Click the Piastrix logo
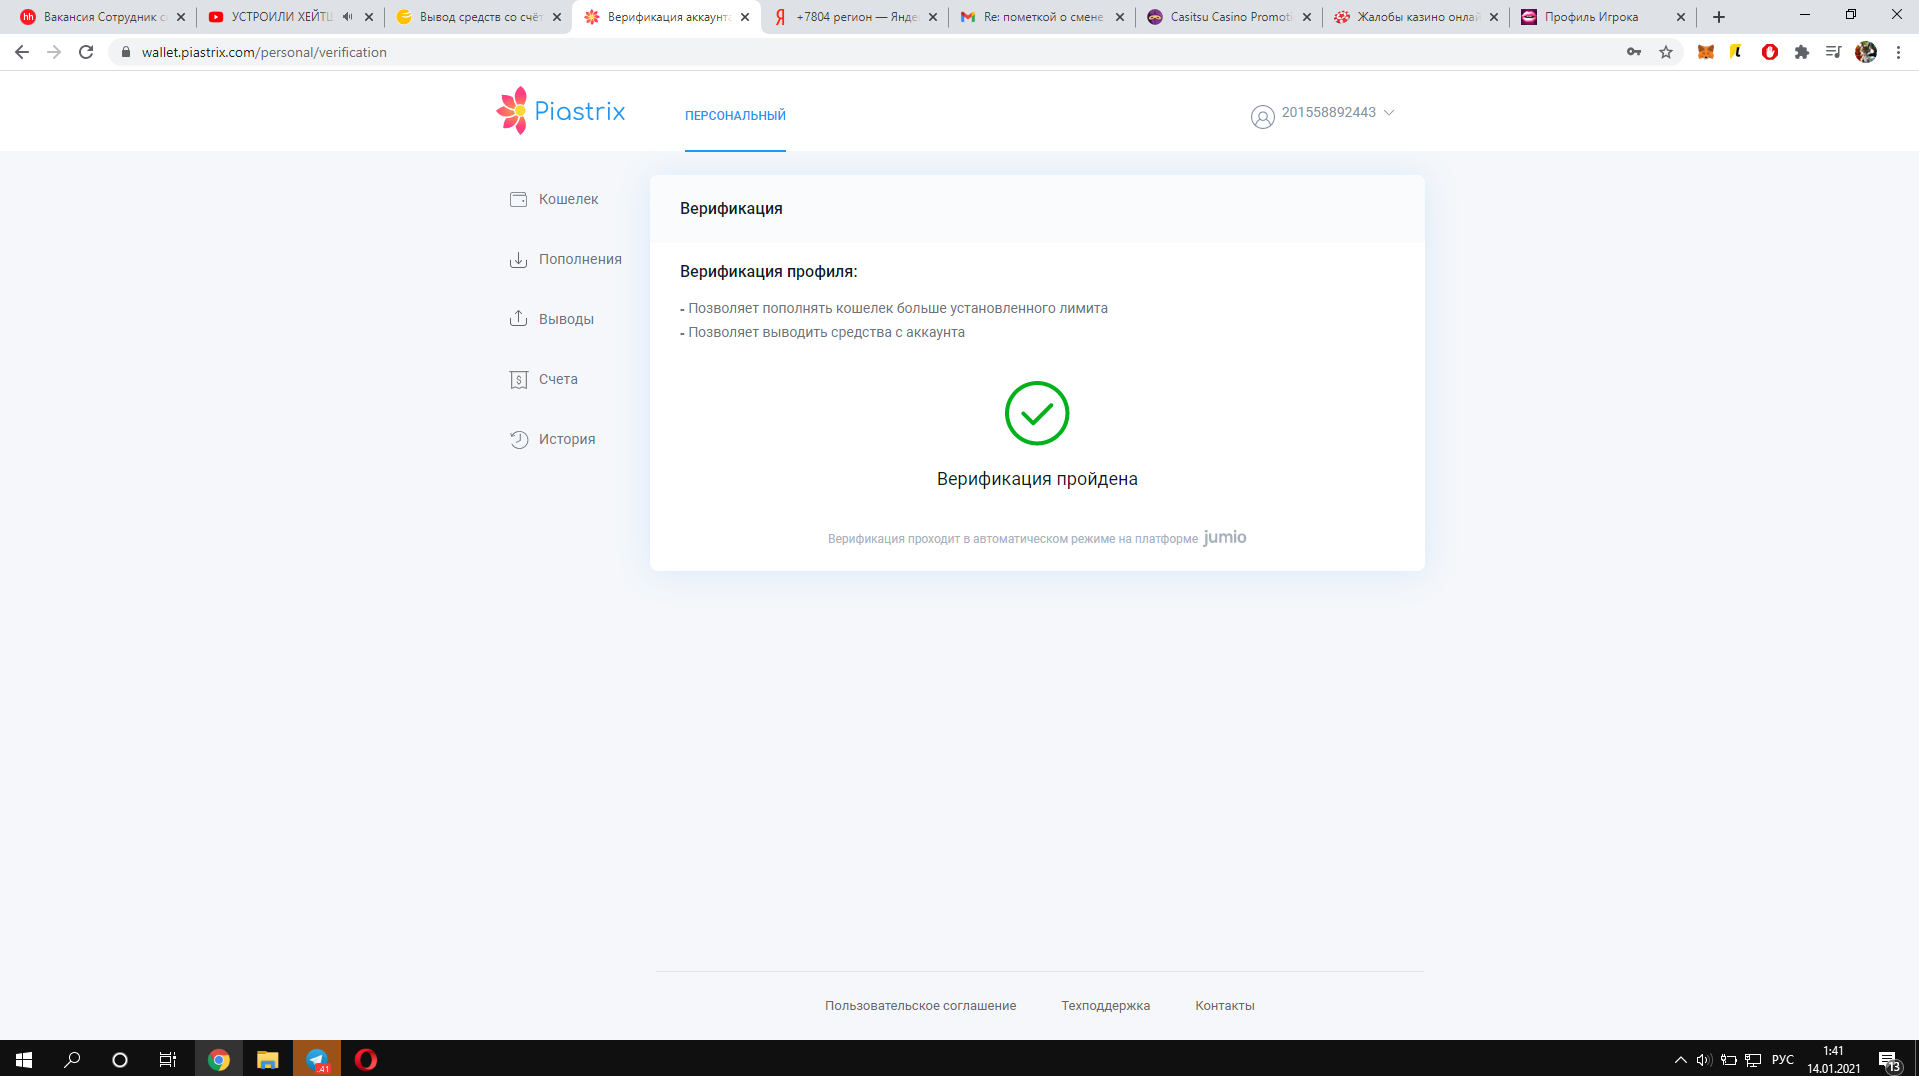This screenshot has height=1076, width=1919. coord(561,111)
